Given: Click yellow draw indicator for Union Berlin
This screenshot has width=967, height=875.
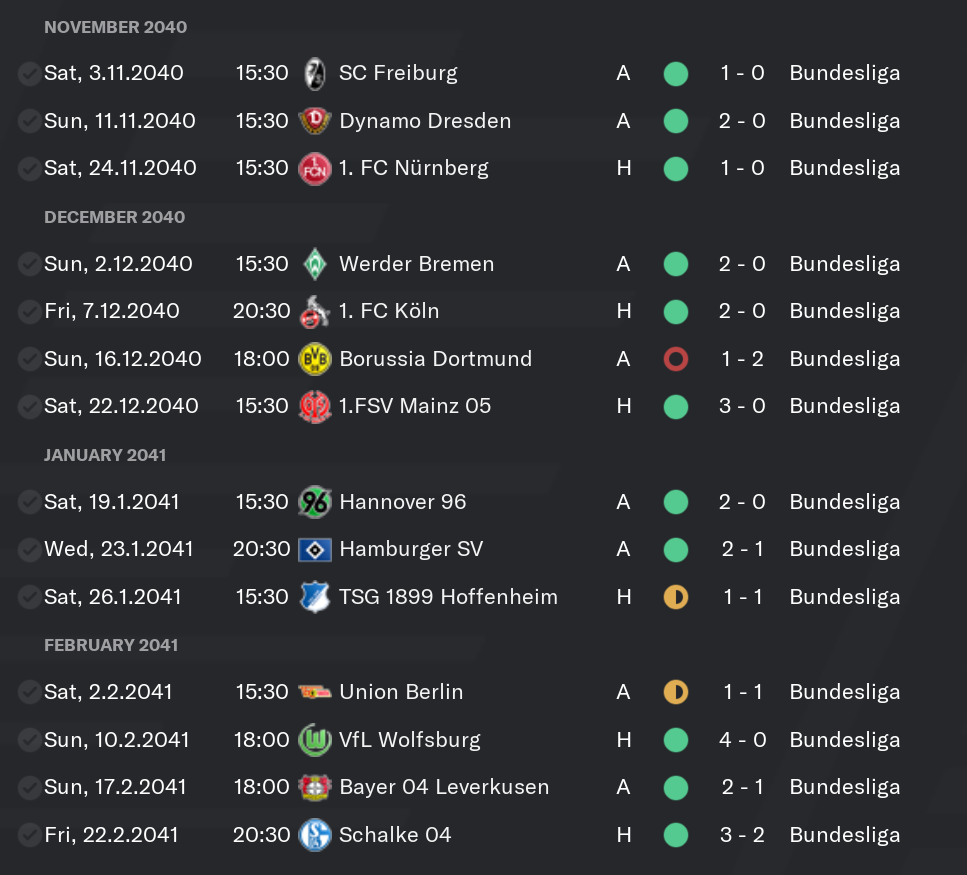Looking at the screenshot, I should 676,692.
